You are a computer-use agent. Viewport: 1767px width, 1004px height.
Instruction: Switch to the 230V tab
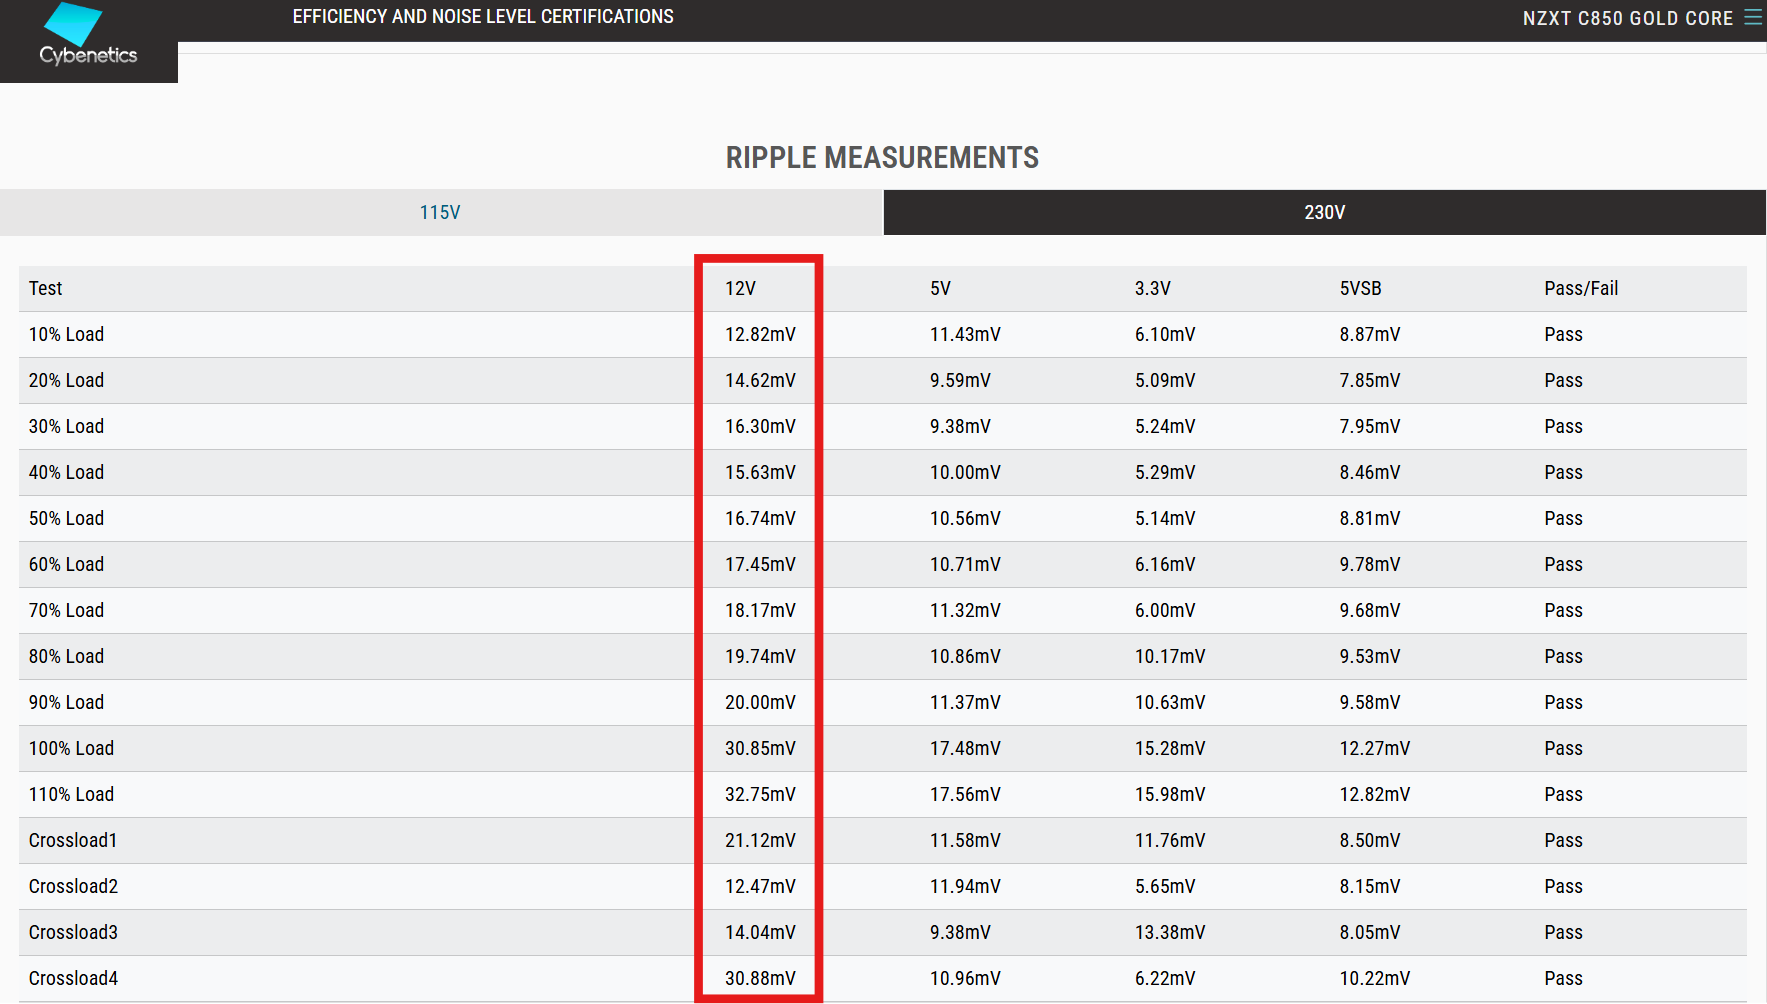click(x=1325, y=212)
